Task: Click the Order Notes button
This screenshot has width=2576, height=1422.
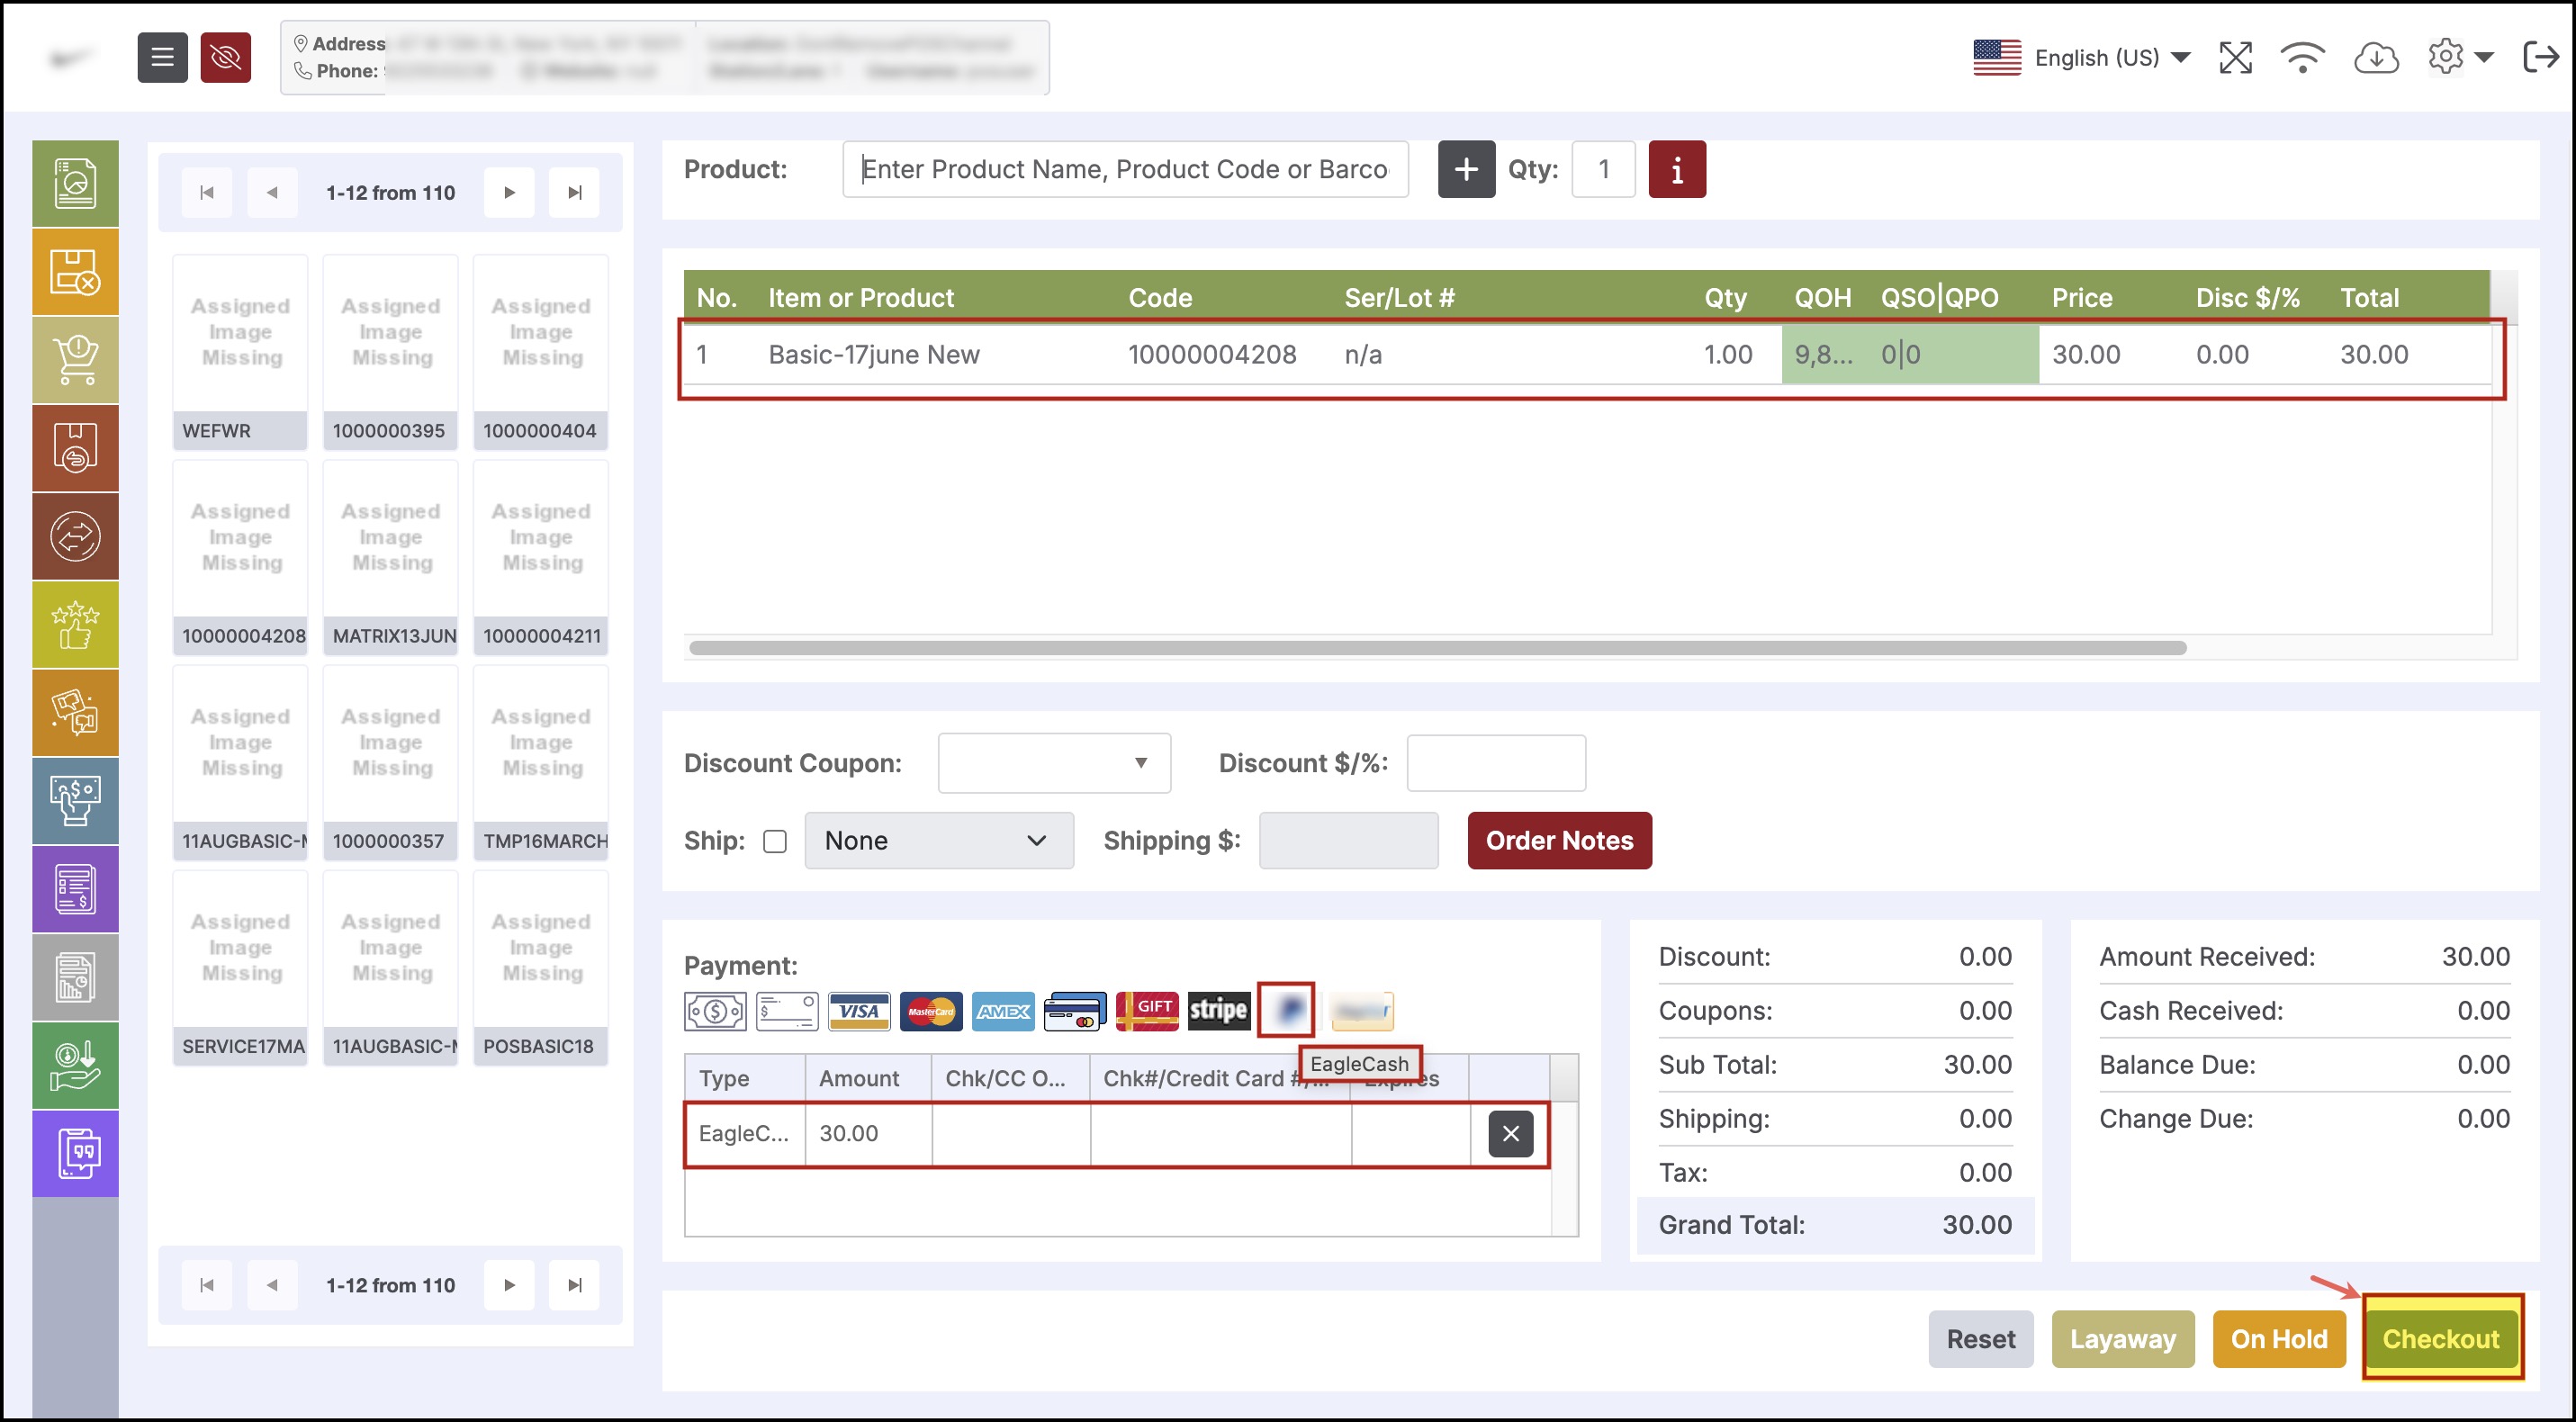Action: (x=1558, y=841)
